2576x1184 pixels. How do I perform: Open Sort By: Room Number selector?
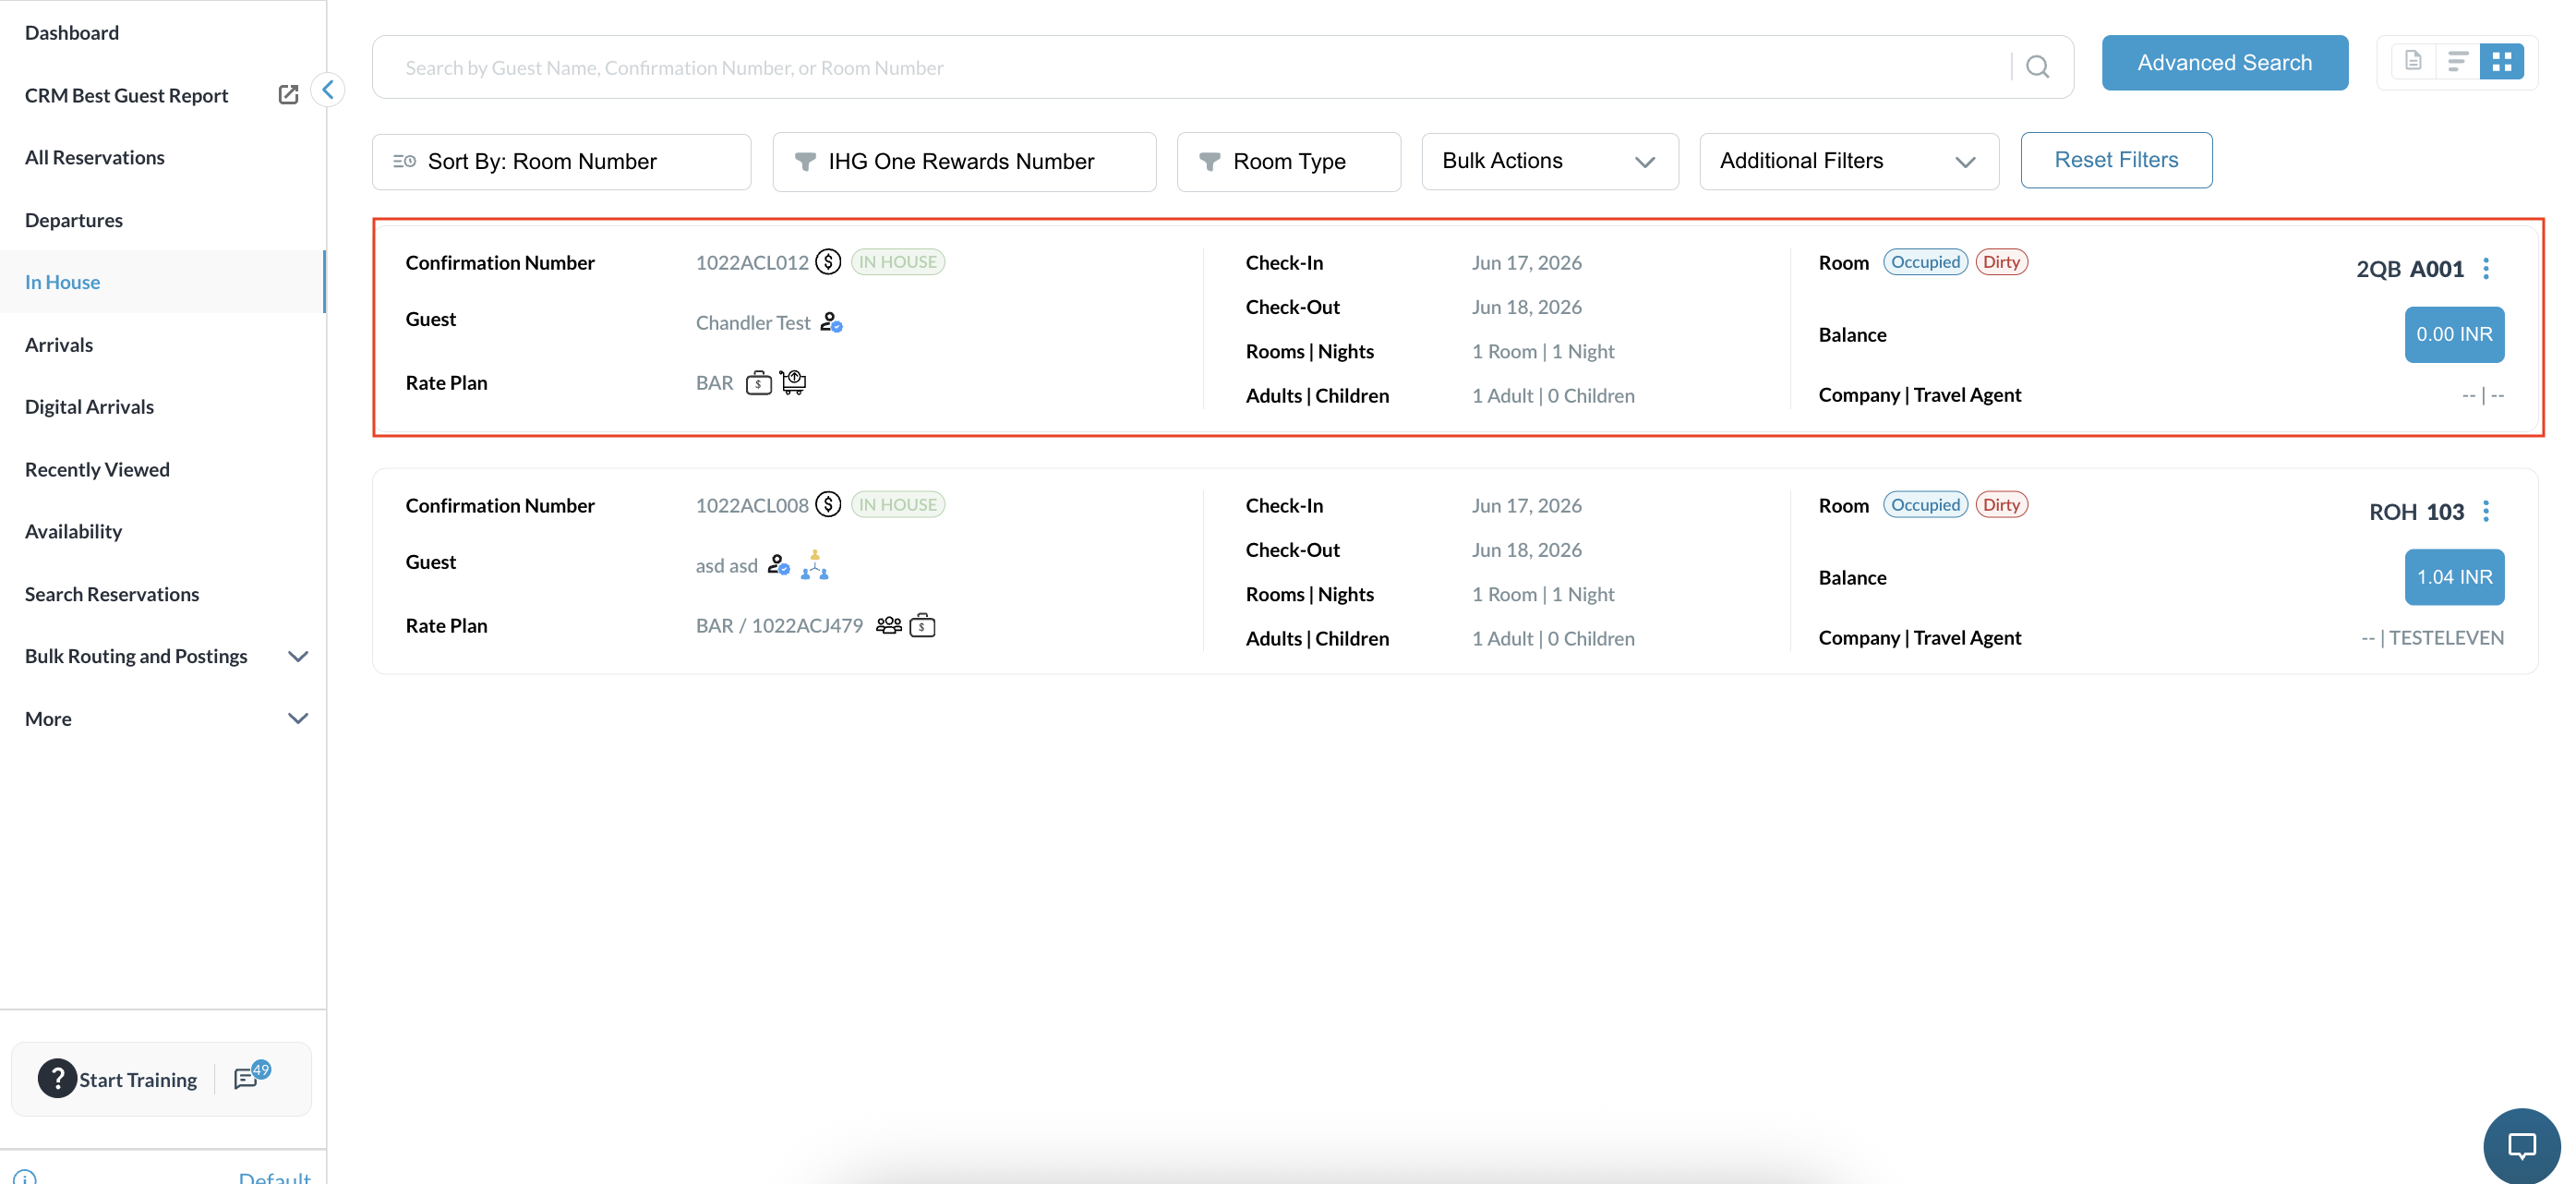pyautogui.click(x=561, y=162)
